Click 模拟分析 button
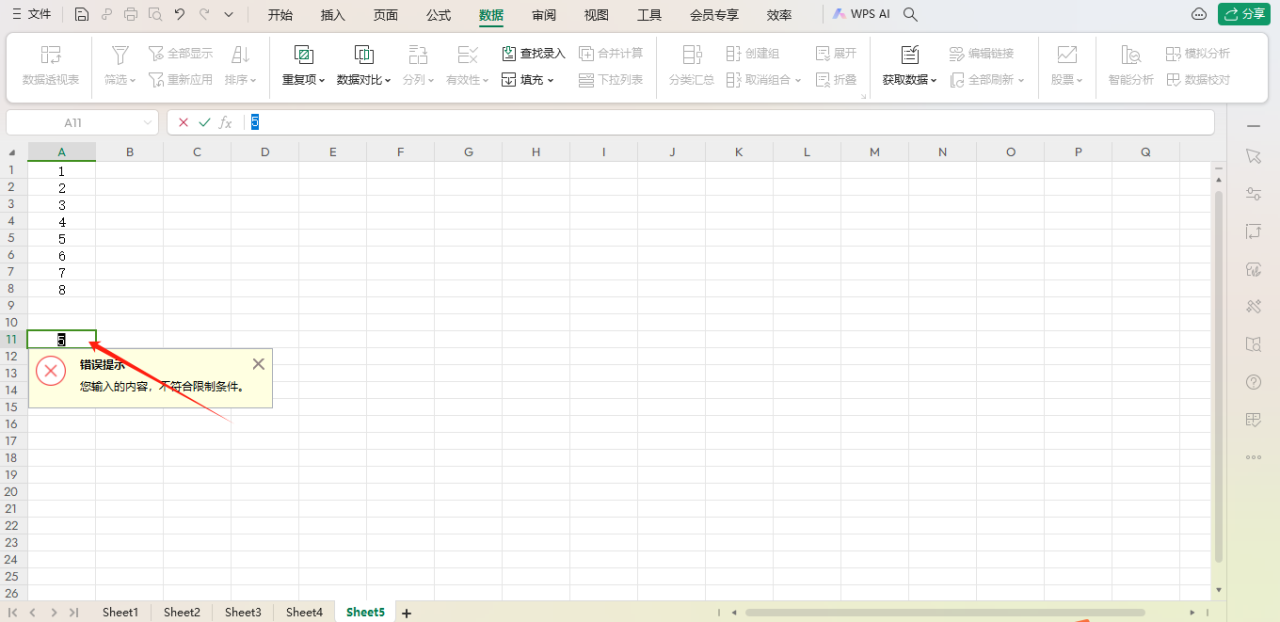The width and height of the screenshot is (1280, 622). click(1198, 53)
